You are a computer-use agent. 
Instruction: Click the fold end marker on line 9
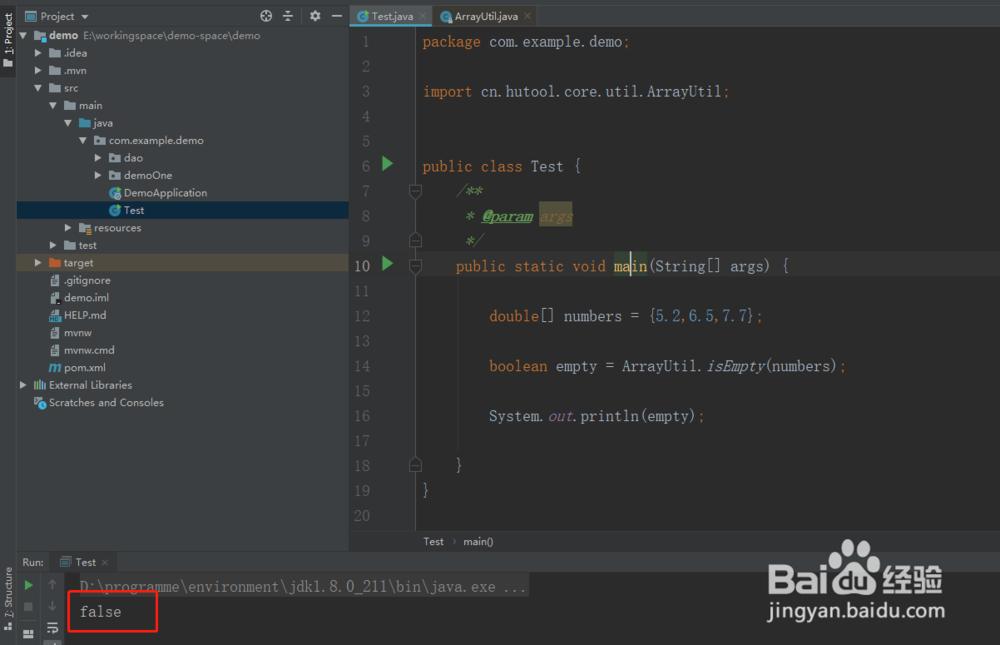(415, 241)
